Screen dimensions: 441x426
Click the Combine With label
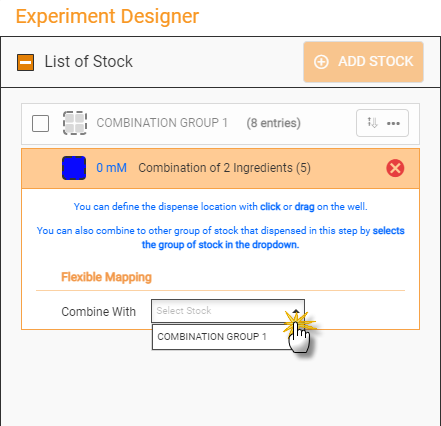tap(99, 312)
